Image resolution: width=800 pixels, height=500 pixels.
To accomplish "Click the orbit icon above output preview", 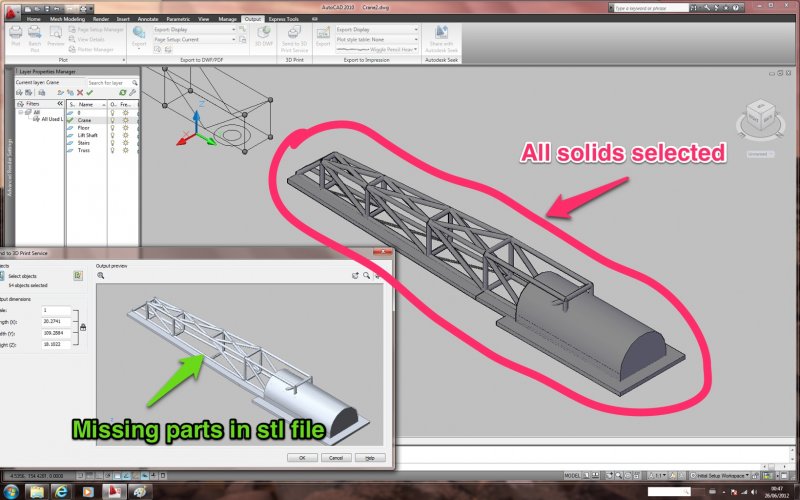I will pos(355,276).
